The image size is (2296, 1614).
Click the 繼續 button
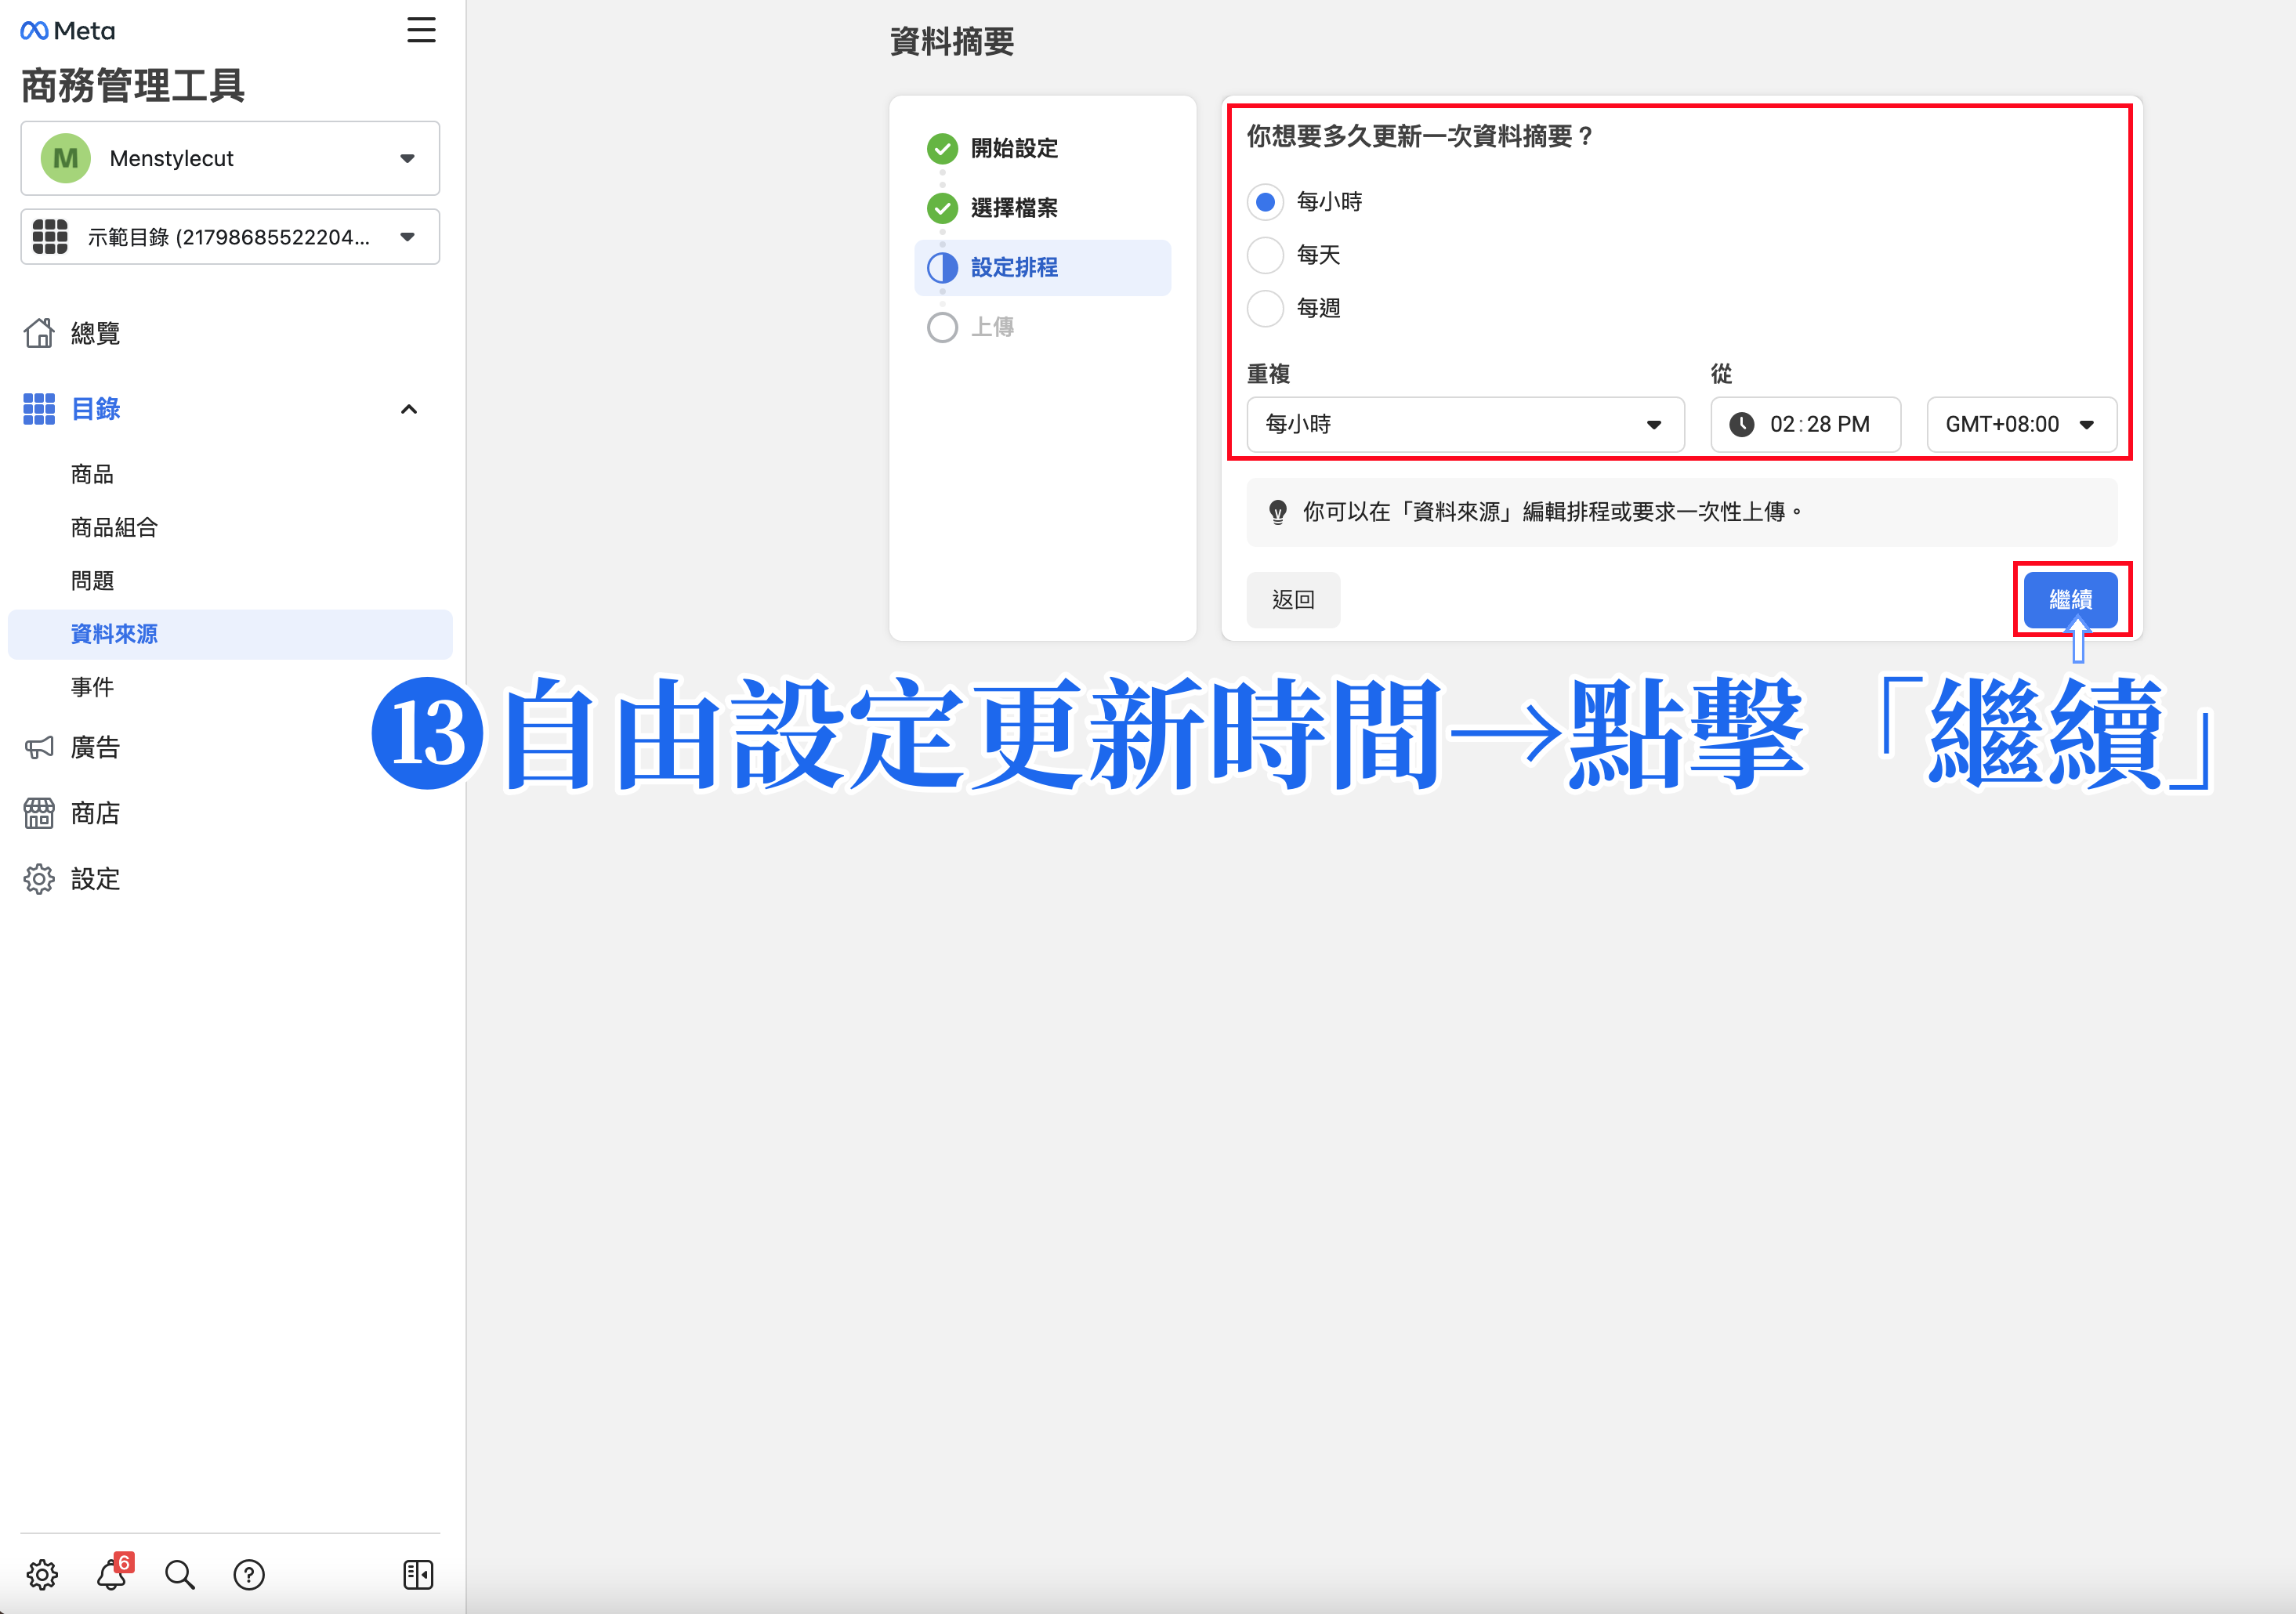(x=2070, y=600)
